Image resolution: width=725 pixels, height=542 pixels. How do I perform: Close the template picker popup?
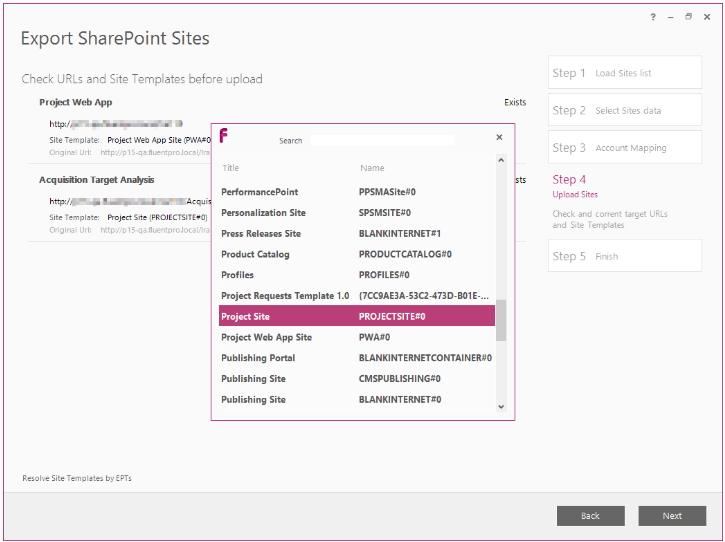[x=499, y=137]
